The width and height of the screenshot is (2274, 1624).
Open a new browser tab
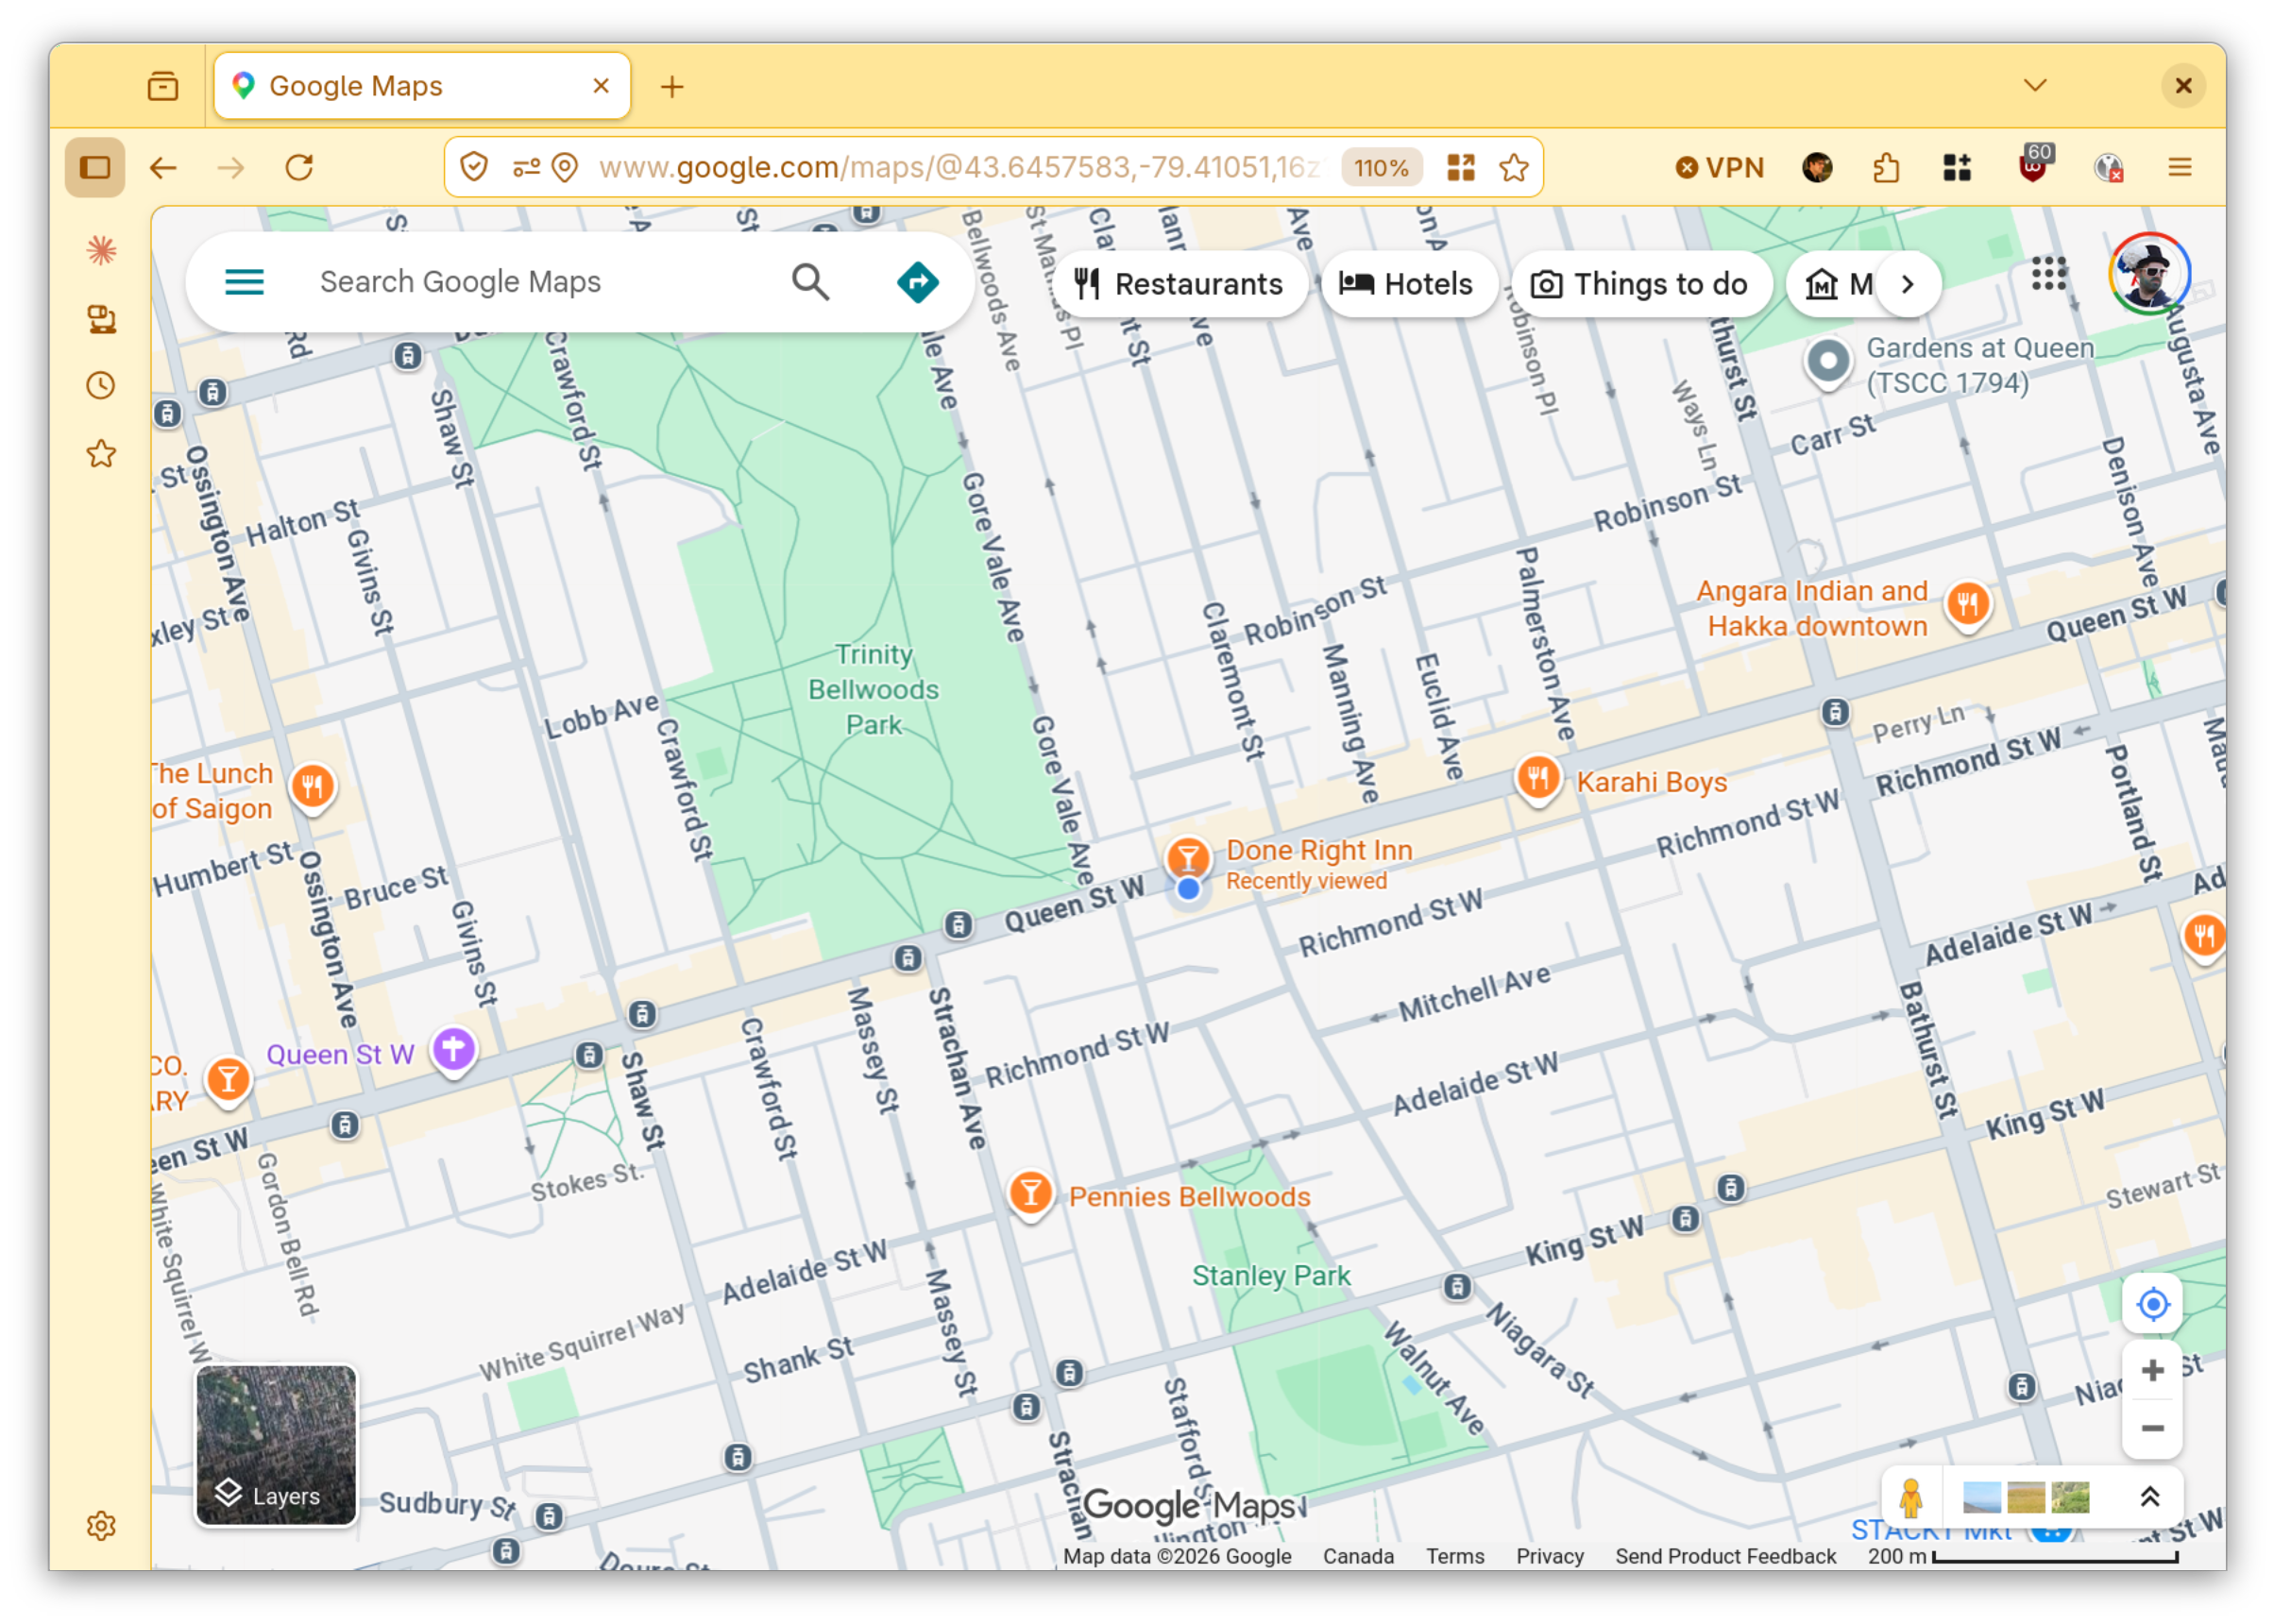click(x=672, y=87)
